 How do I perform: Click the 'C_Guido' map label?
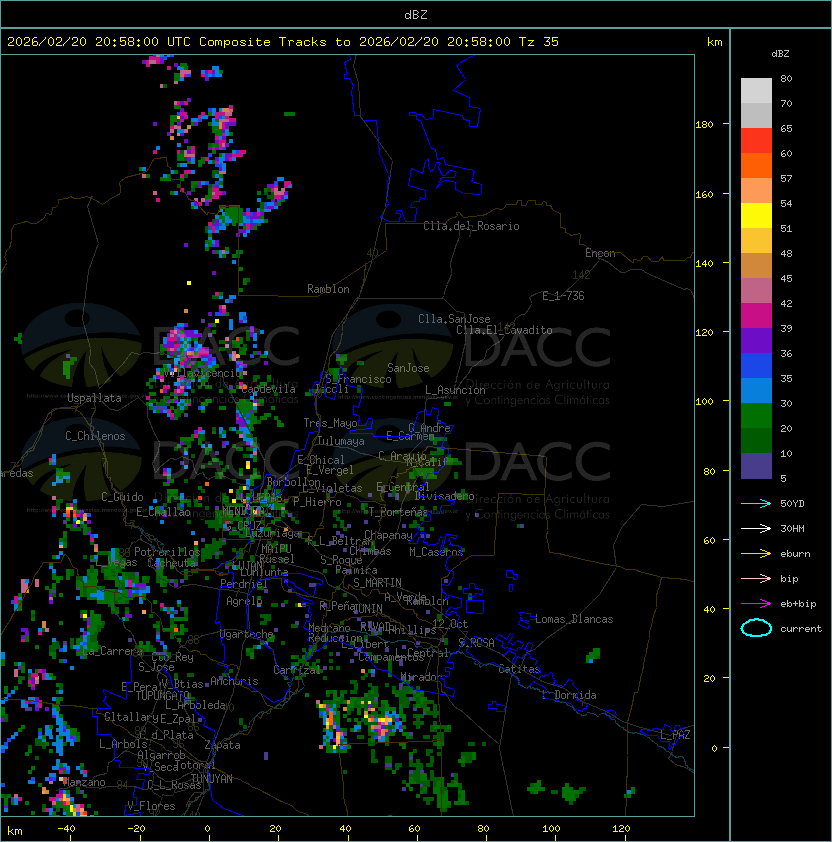[x=122, y=497]
